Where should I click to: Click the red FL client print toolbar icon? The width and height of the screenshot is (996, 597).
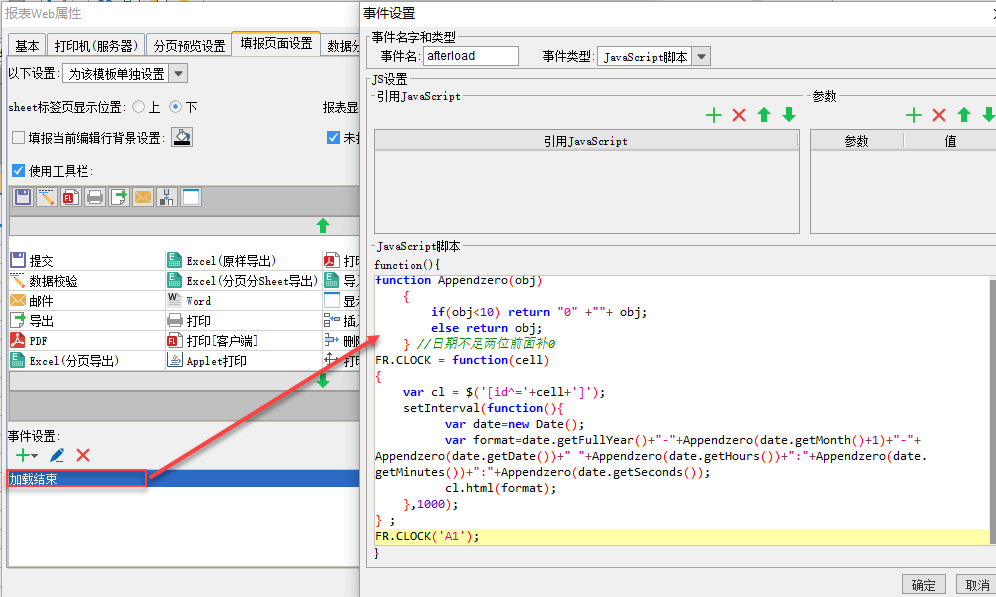pyautogui.click(x=71, y=197)
